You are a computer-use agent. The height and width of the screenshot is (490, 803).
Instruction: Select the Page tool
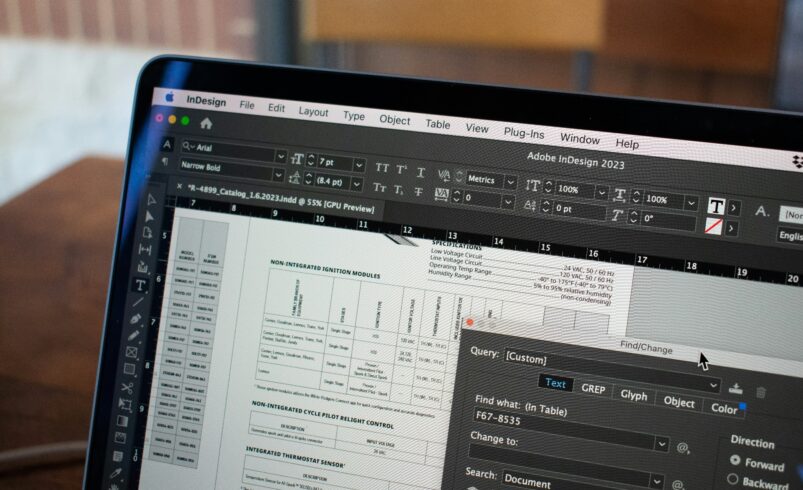(147, 233)
